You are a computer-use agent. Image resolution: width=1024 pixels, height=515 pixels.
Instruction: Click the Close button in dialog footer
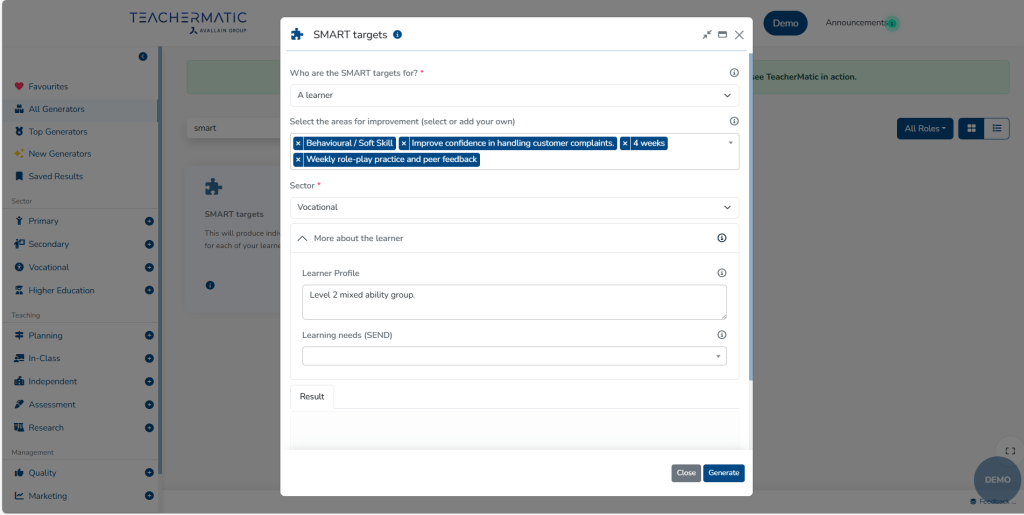point(686,473)
